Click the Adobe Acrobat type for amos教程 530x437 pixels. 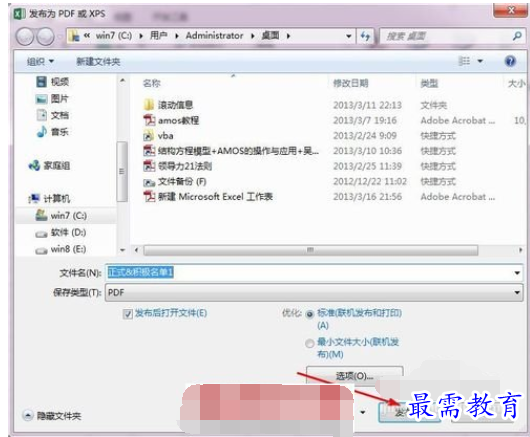point(457,120)
